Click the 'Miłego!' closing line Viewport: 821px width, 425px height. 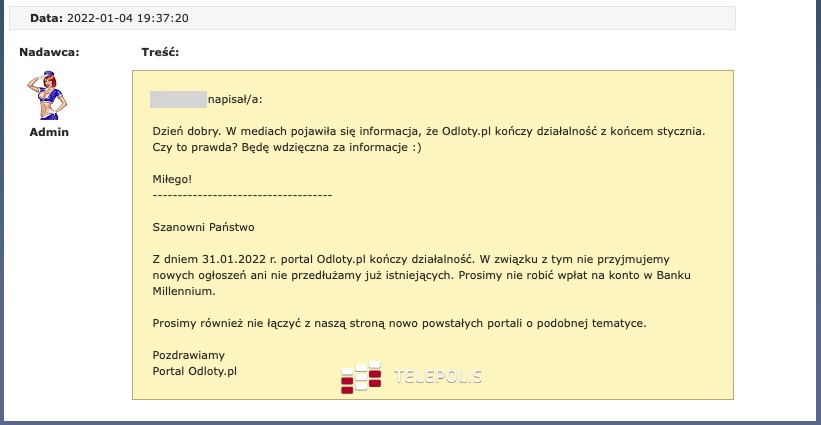[x=171, y=179]
